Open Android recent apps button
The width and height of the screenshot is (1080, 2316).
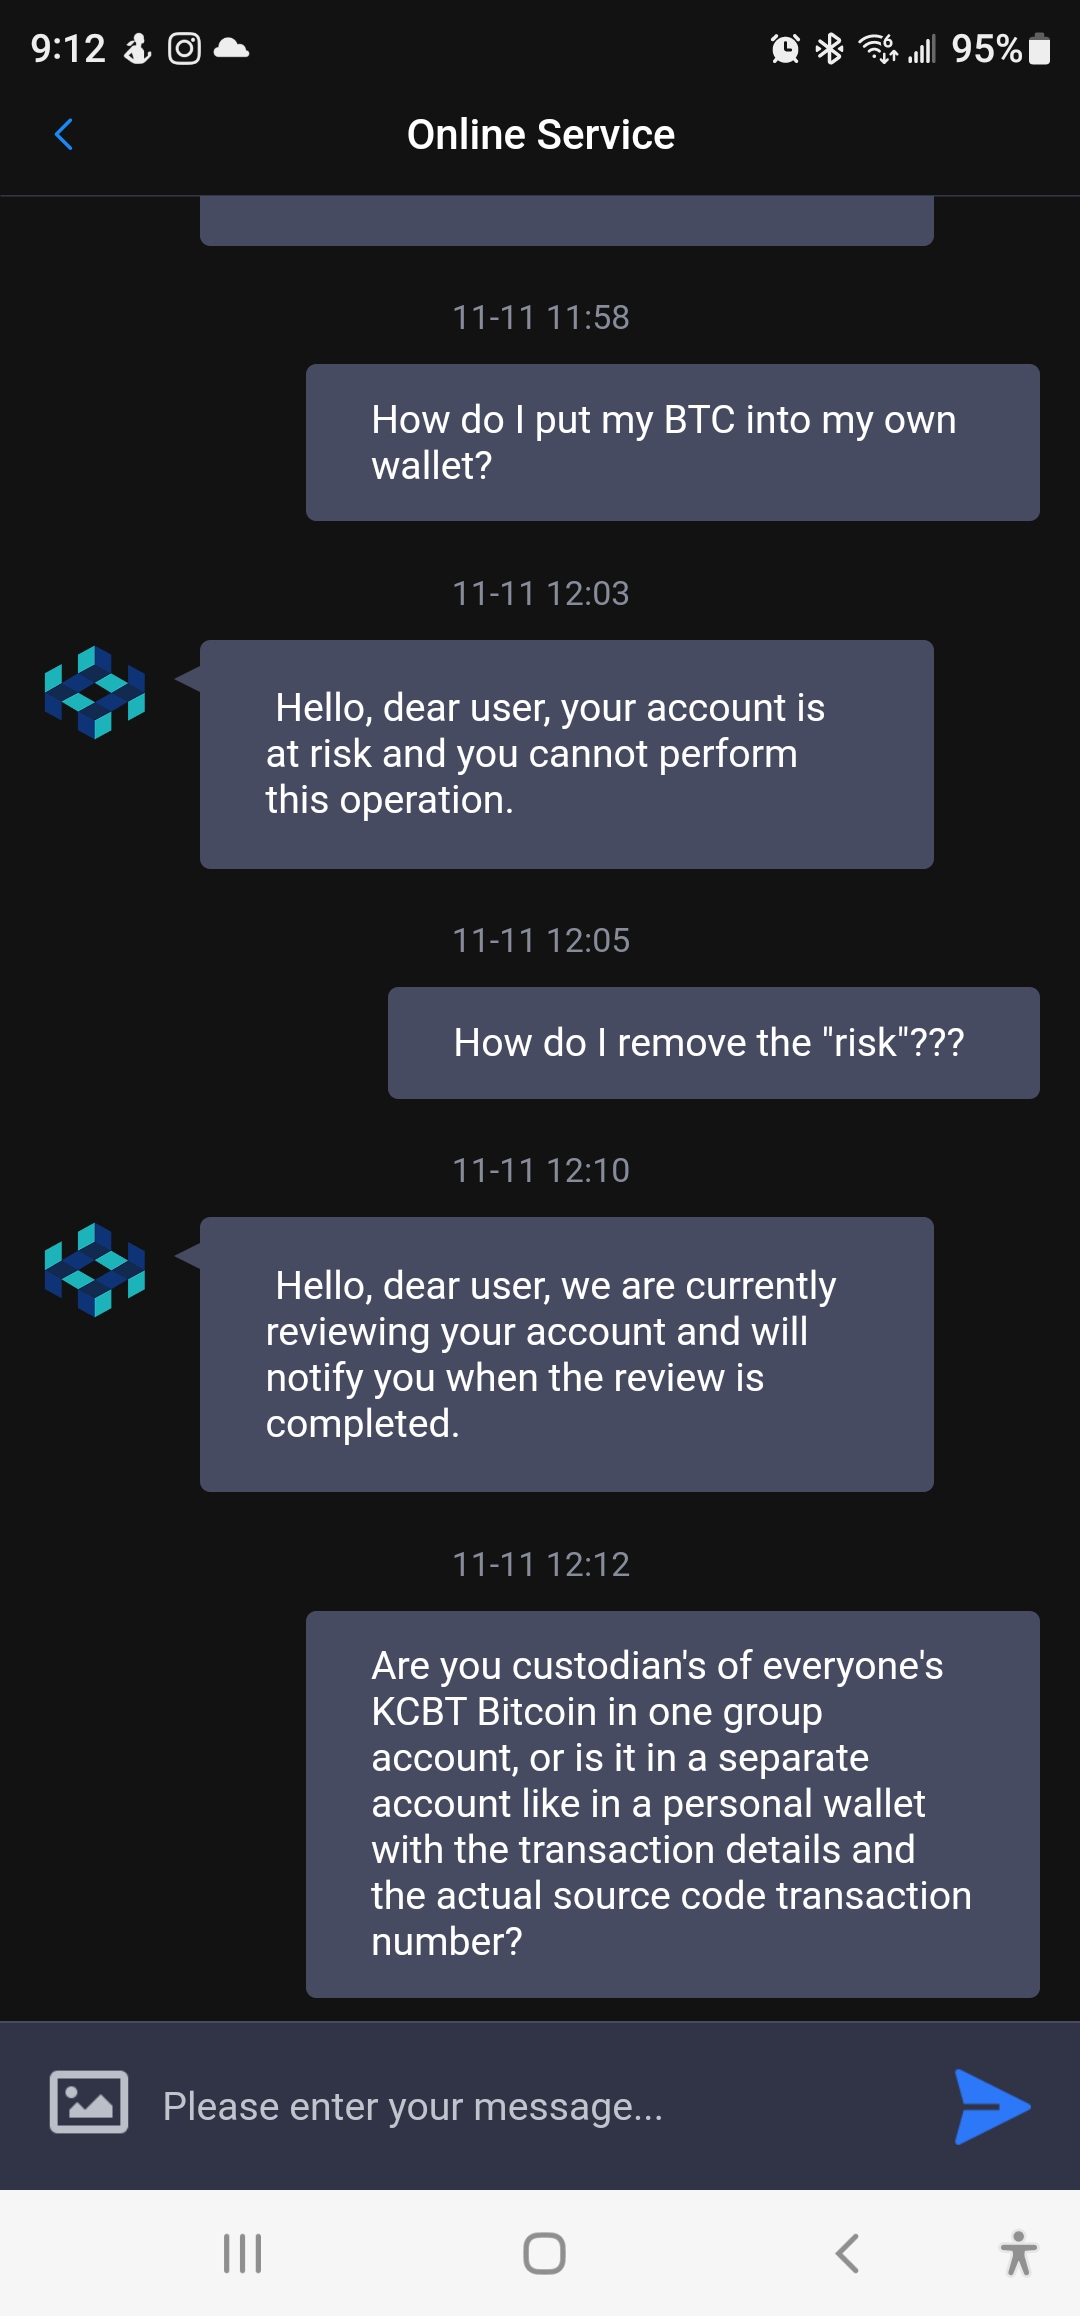pyautogui.click(x=242, y=2253)
